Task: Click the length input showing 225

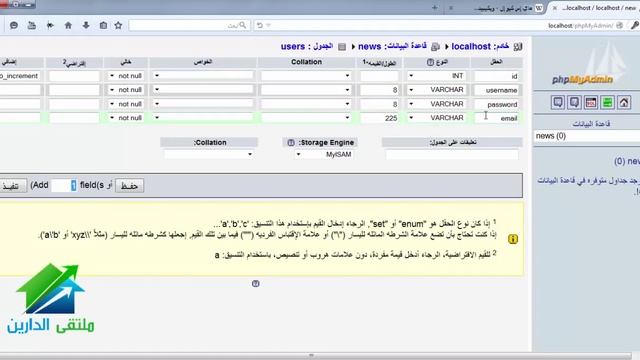Action: (x=380, y=118)
